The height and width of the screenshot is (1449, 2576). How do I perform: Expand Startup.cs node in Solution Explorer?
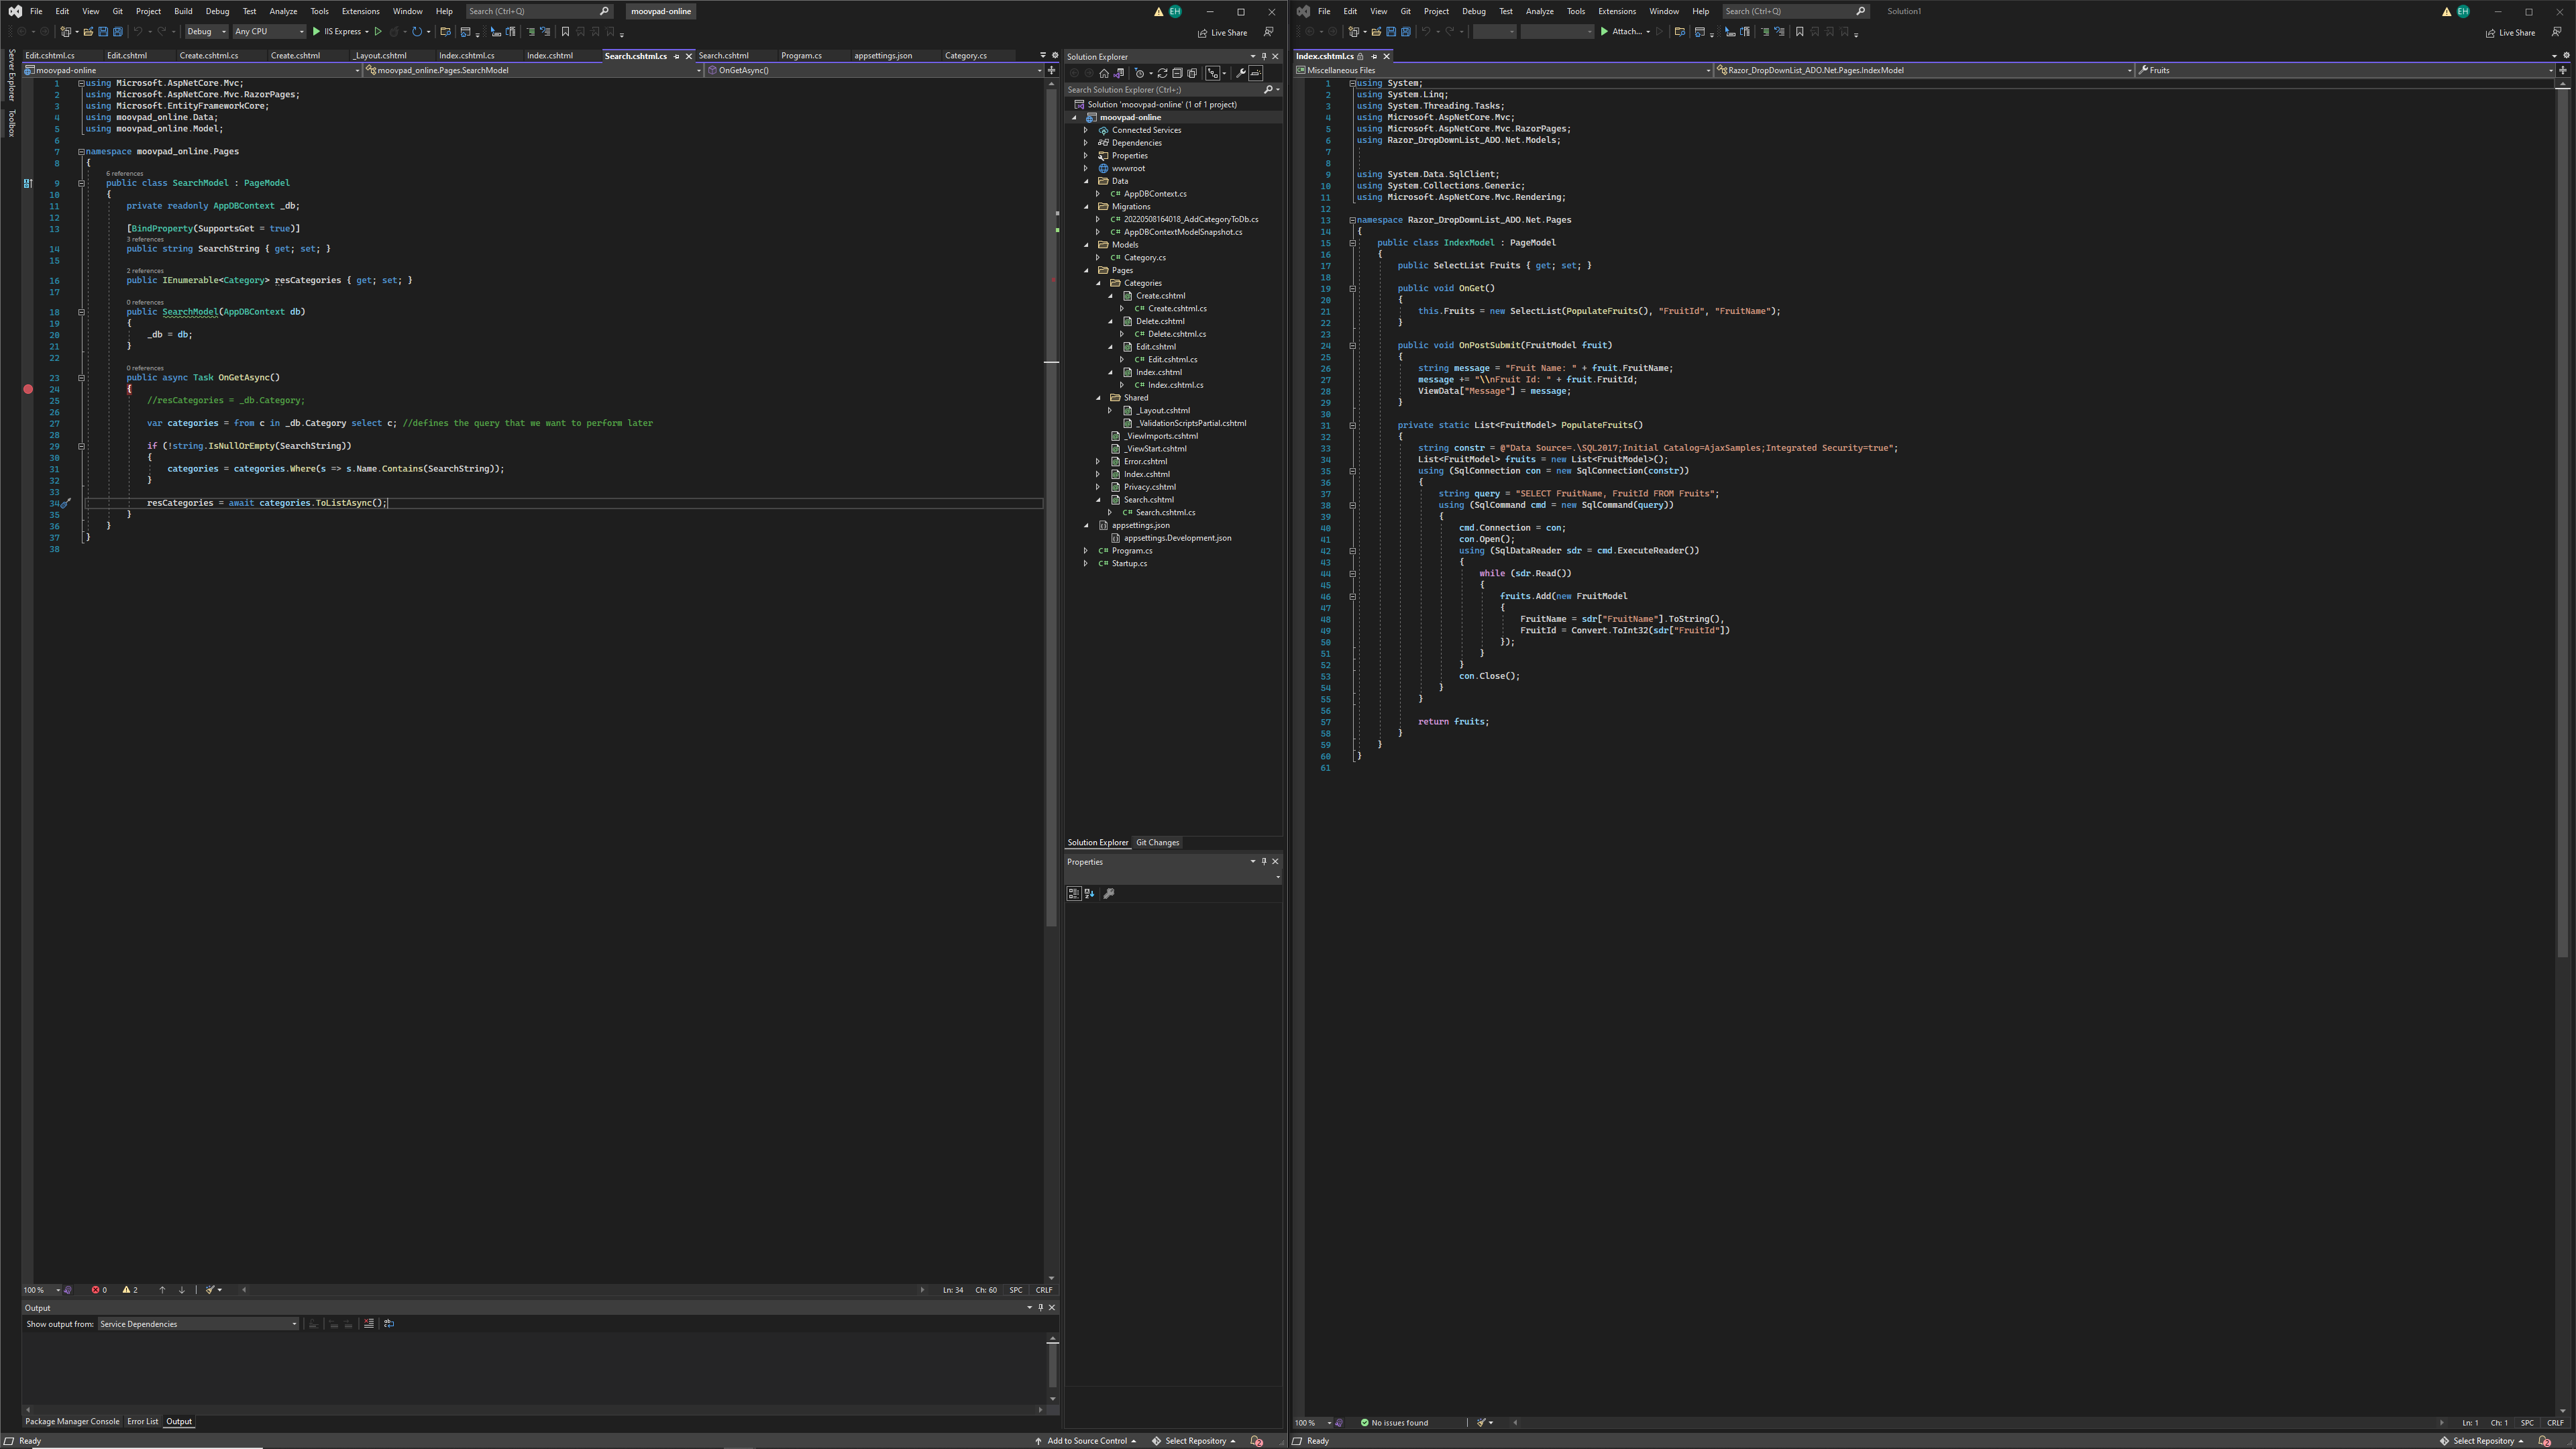coord(1086,564)
